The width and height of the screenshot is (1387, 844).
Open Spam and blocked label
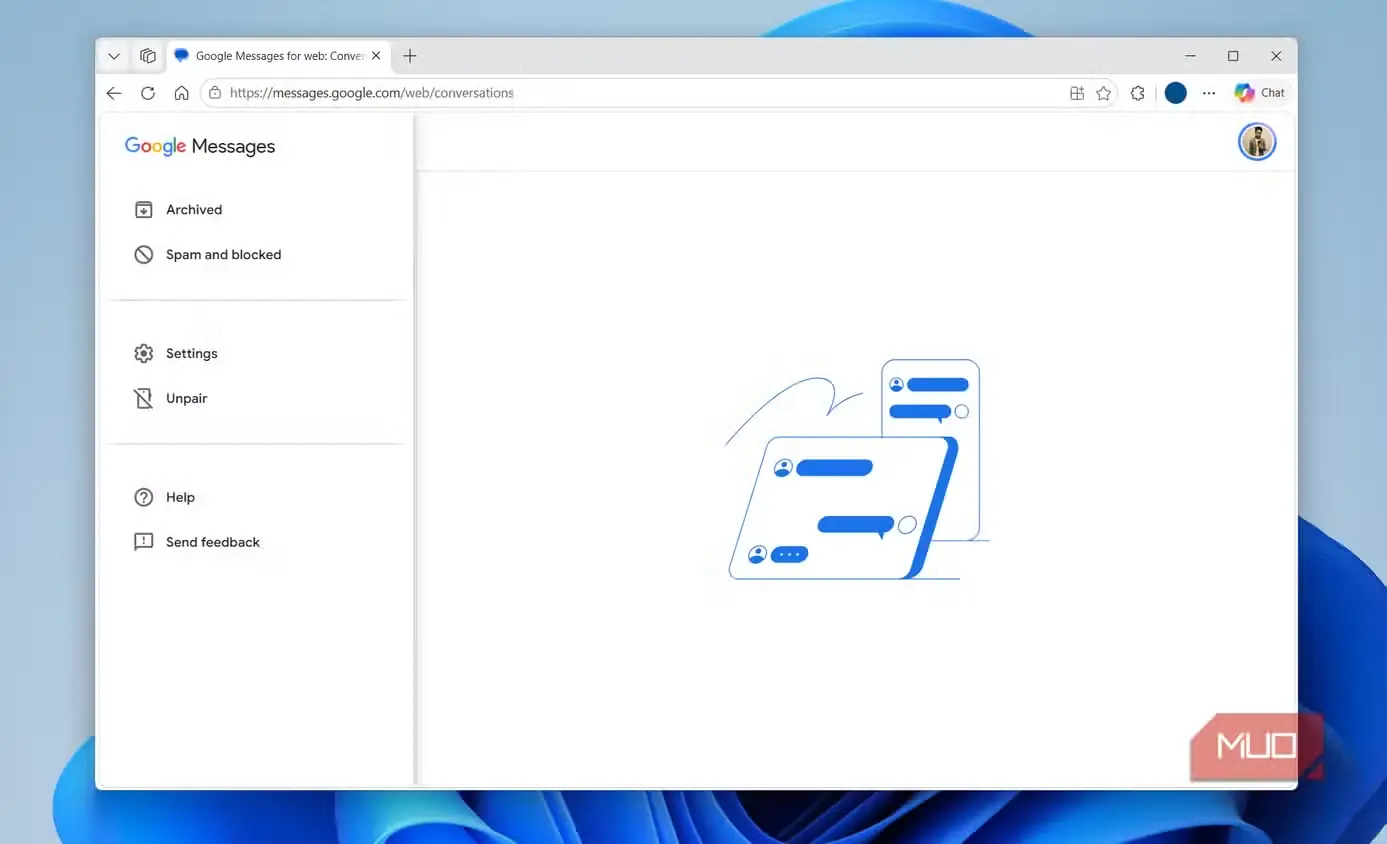(223, 255)
